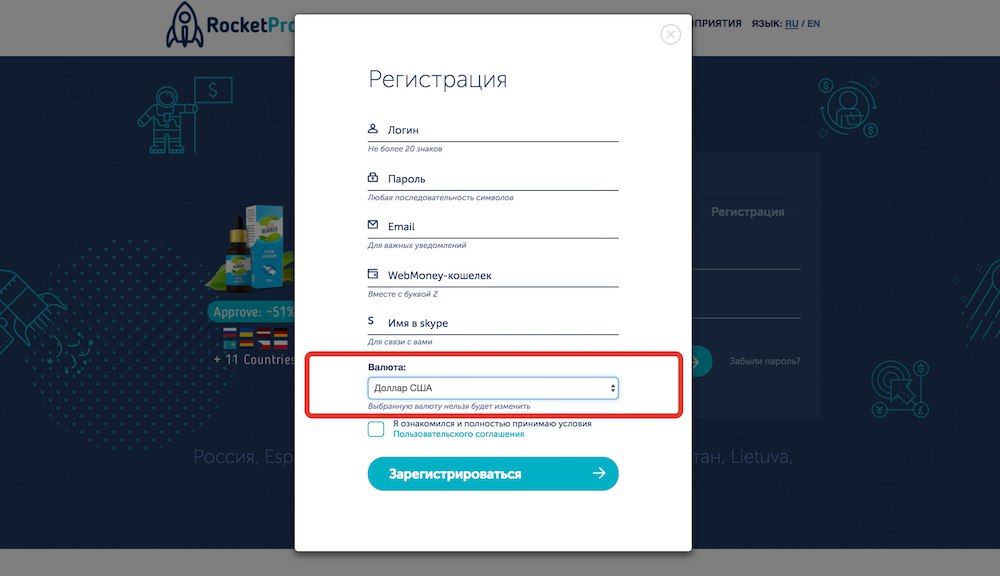Open the Валюта currency dropdown
The image size is (1000, 576).
pyautogui.click(x=493, y=388)
